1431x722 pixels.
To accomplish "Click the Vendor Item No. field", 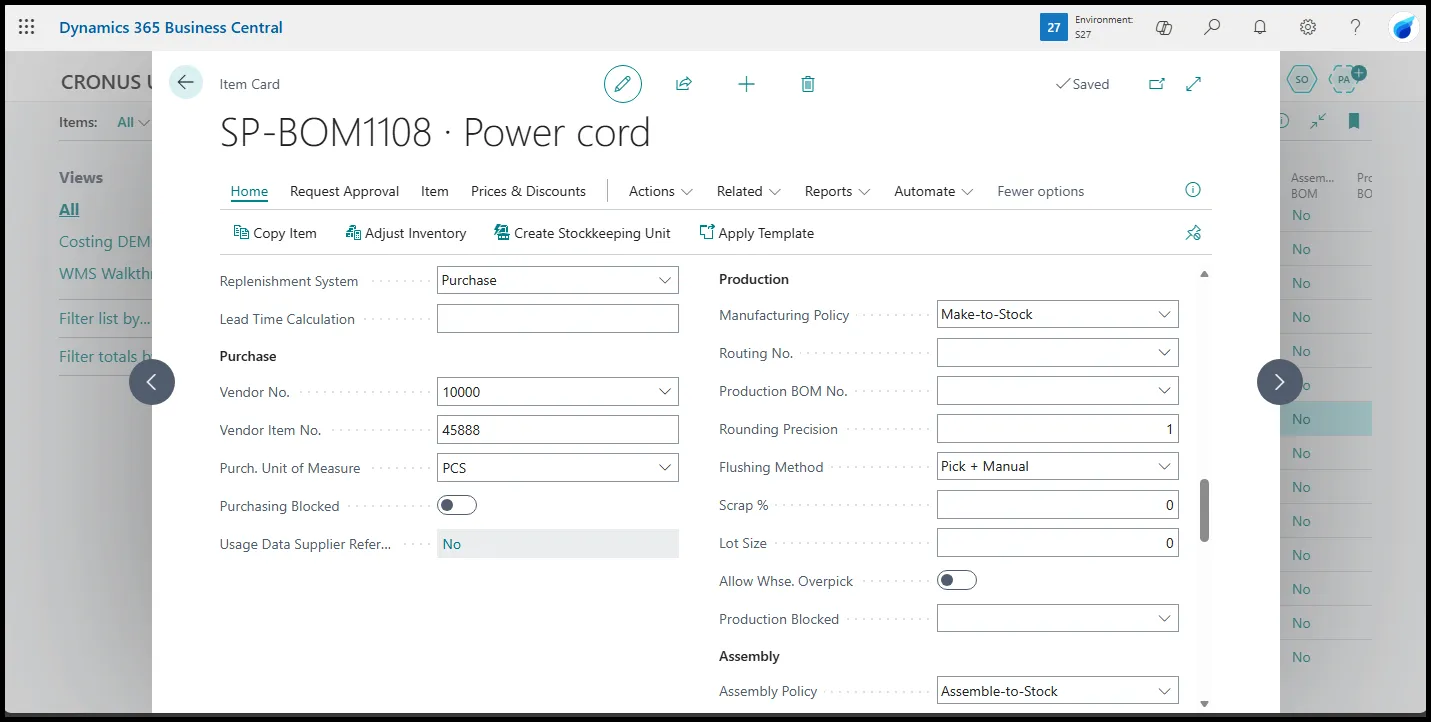I will tap(558, 430).
